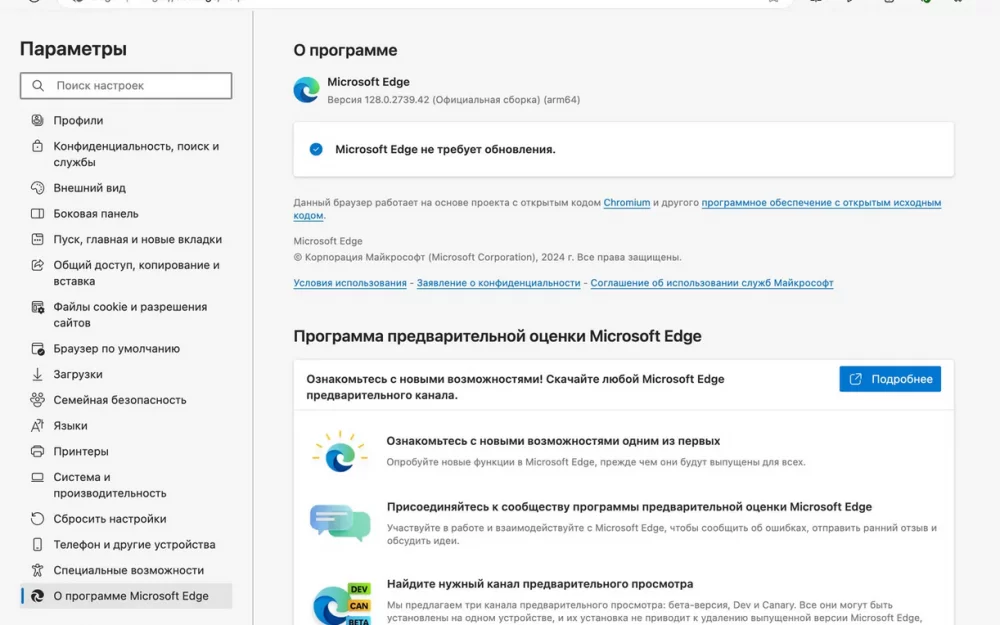Select the languages icon next to Языки
The width and height of the screenshot is (1000, 625).
[38, 425]
